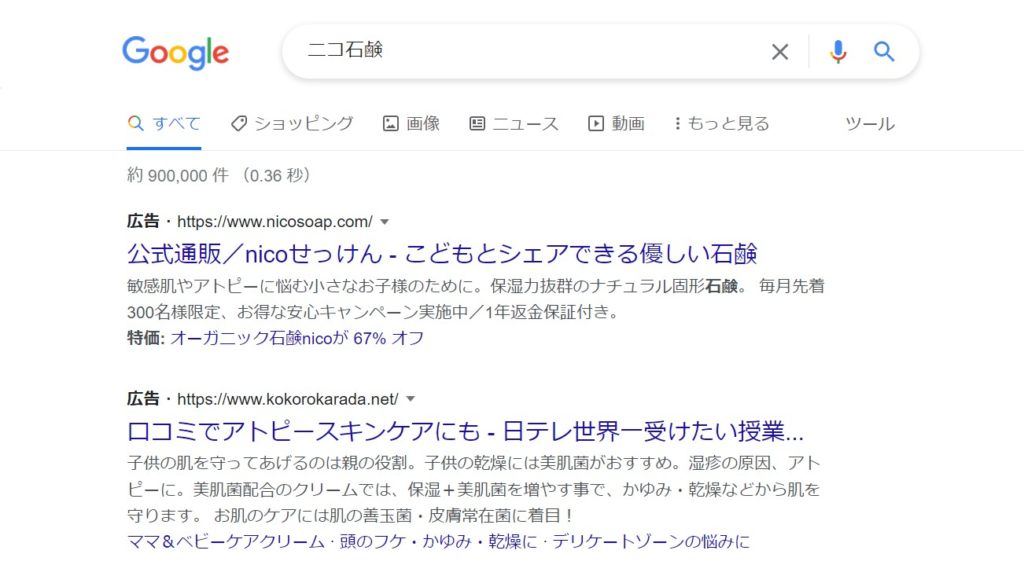Viewport: 1024px width, 565px height.
Task: Open the ニュース tab
Action: 514,123
